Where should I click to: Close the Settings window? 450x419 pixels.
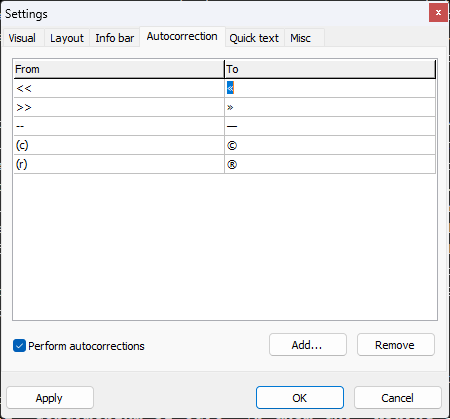(438, 13)
